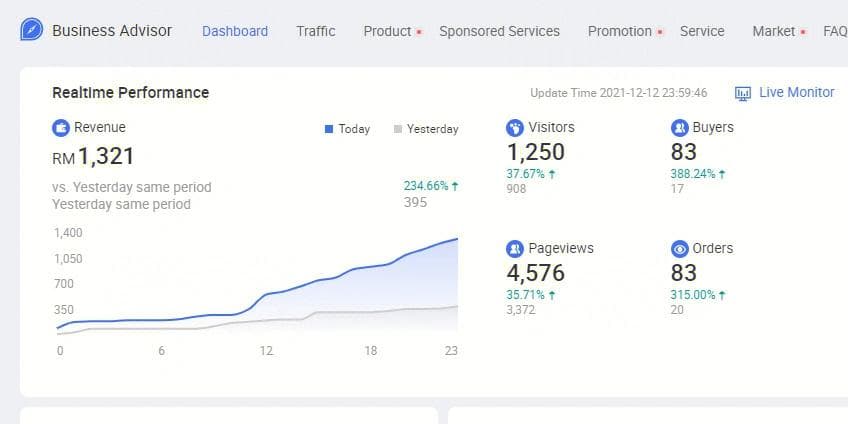The height and width of the screenshot is (424, 848).
Task: Click the Update Time 2021-12-12 23:59:46 text
Action: [618, 93]
